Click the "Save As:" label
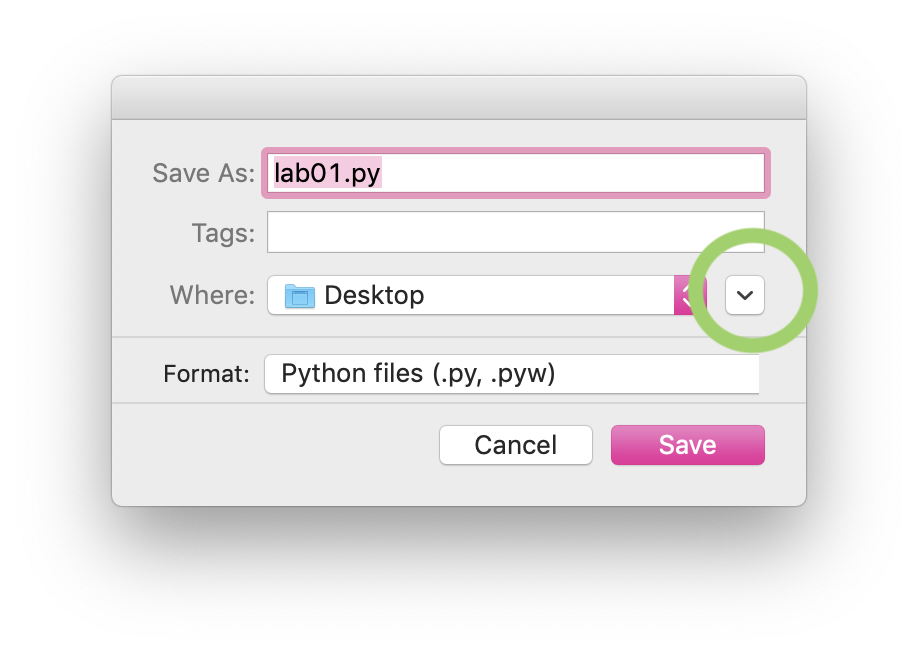918x654 pixels. 204,173
